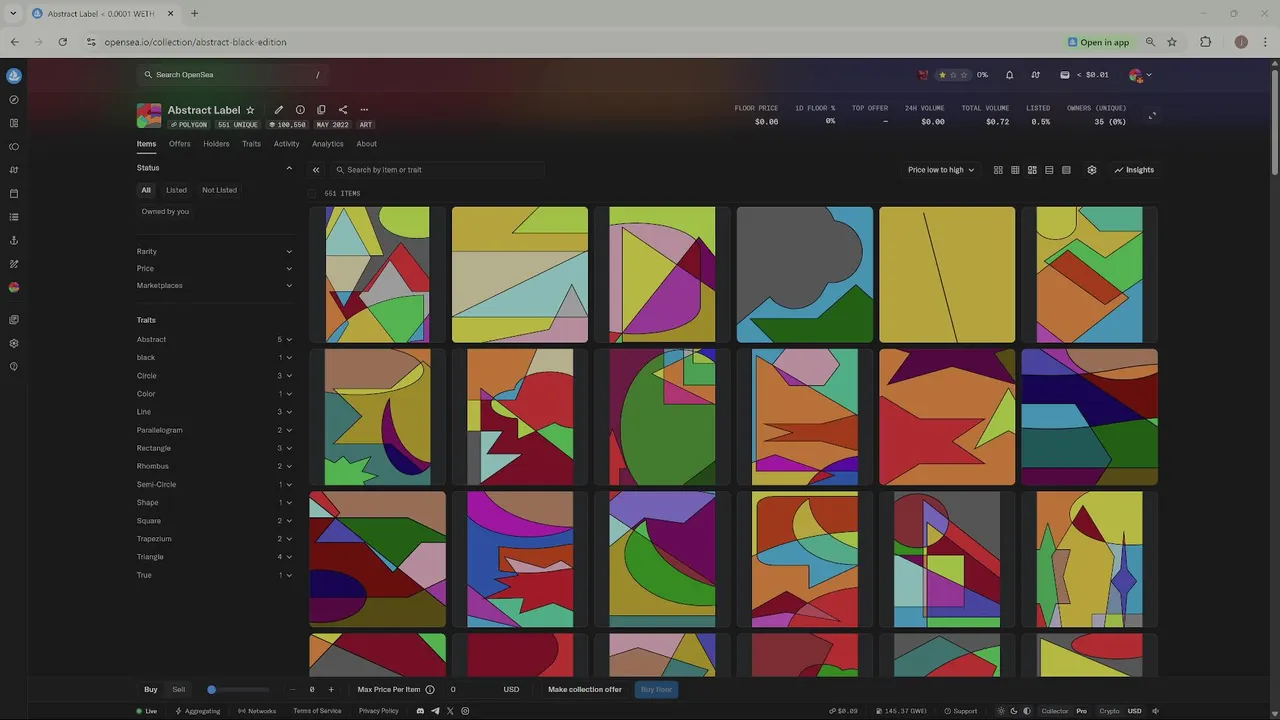Edit collection with the pencil icon
This screenshot has width=1280, height=720.
pyautogui.click(x=278, y=110)
